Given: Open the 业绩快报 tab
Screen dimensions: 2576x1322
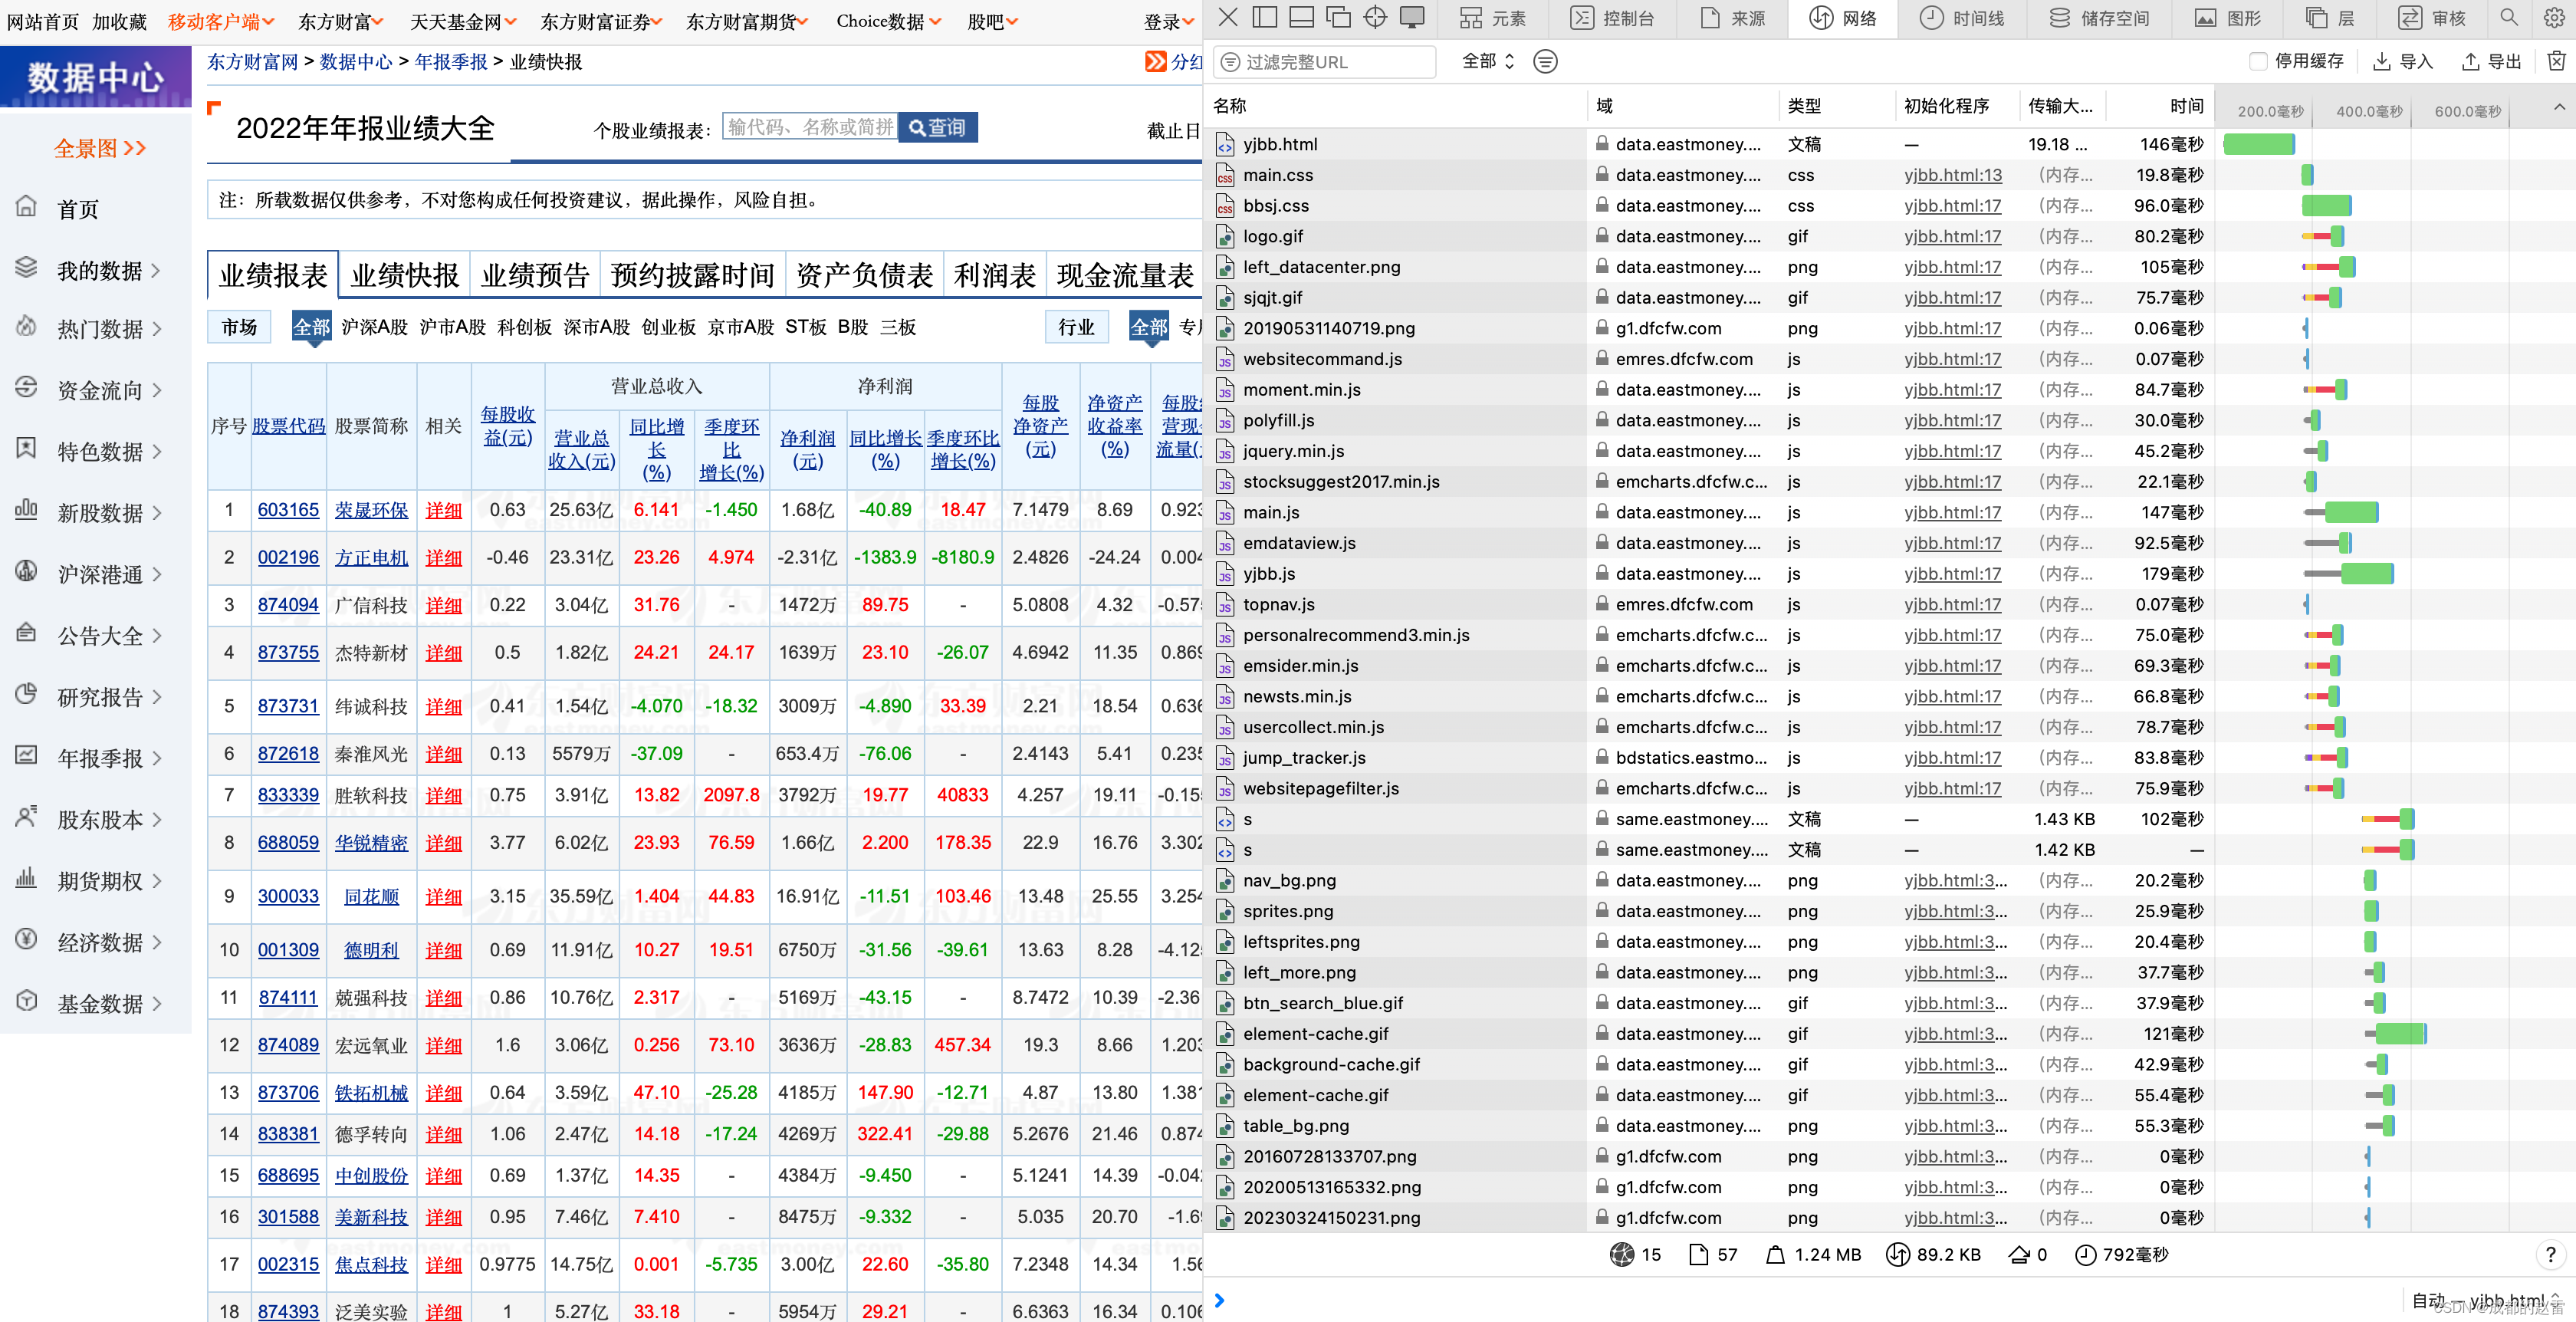Looking at the screenshot, I should [x=404, y=275].
